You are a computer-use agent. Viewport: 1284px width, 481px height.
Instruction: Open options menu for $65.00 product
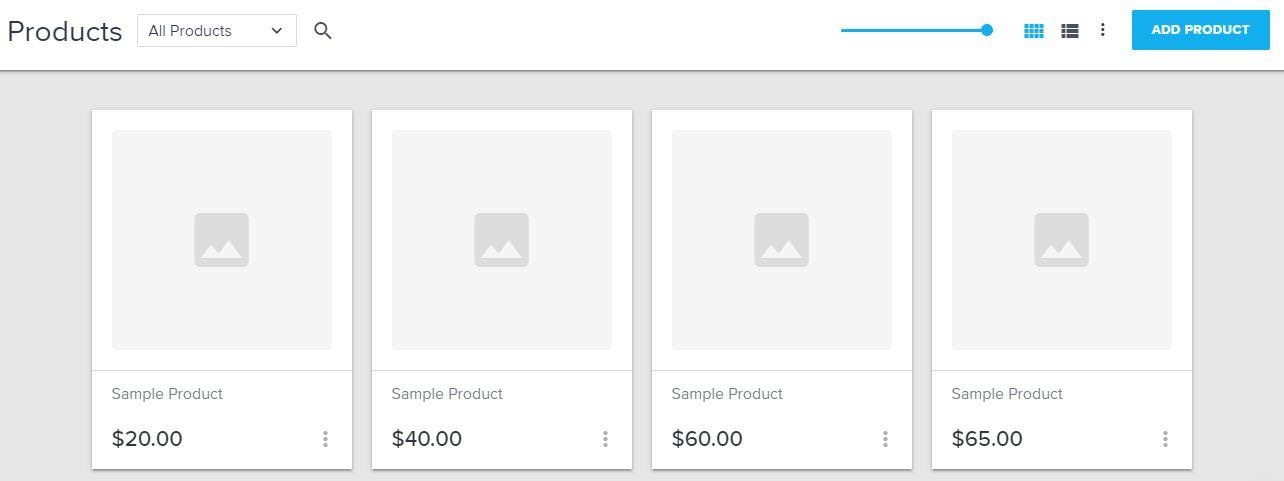coord(1165,439)
